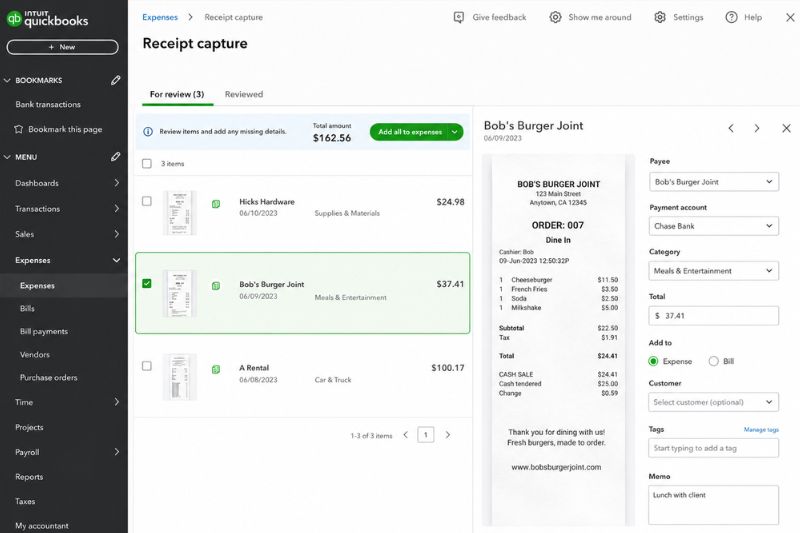Click the green receipt icon for A Rental

(216, 369)
